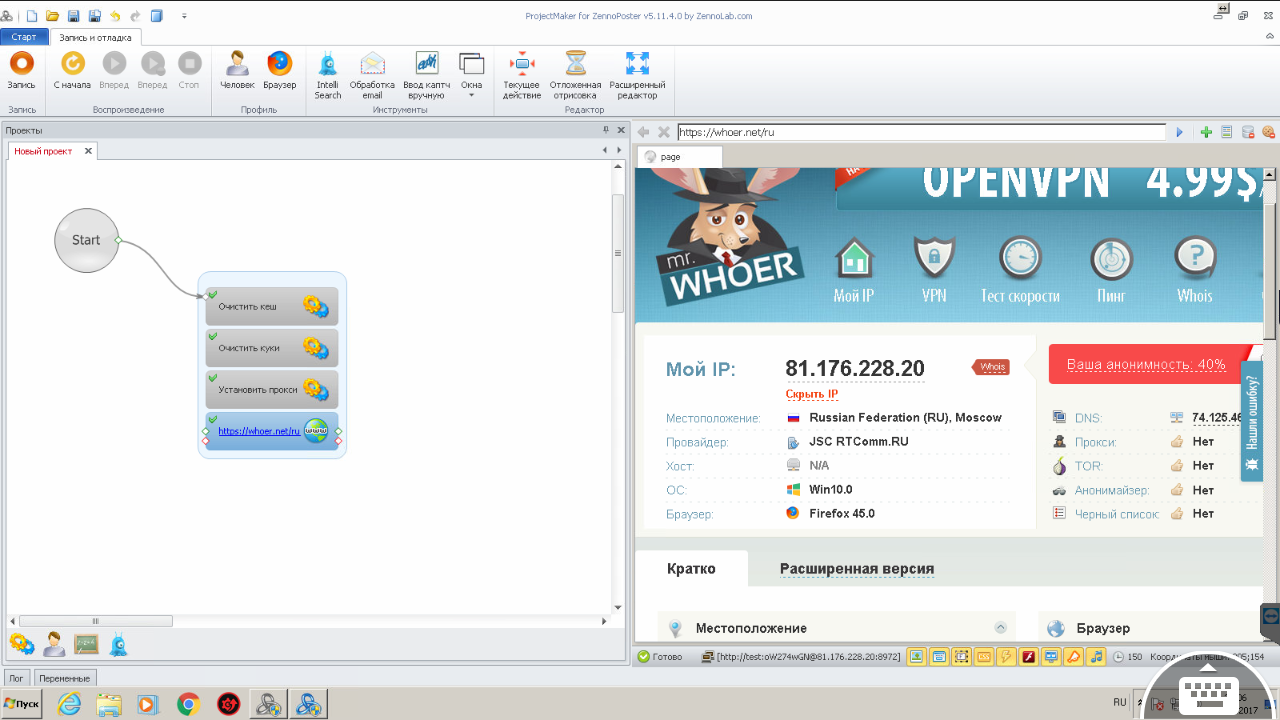Viewport: 1280px width, 720px height.
Task: Toggle the Flash plugin switch
Action: (x=1028, y=657)
